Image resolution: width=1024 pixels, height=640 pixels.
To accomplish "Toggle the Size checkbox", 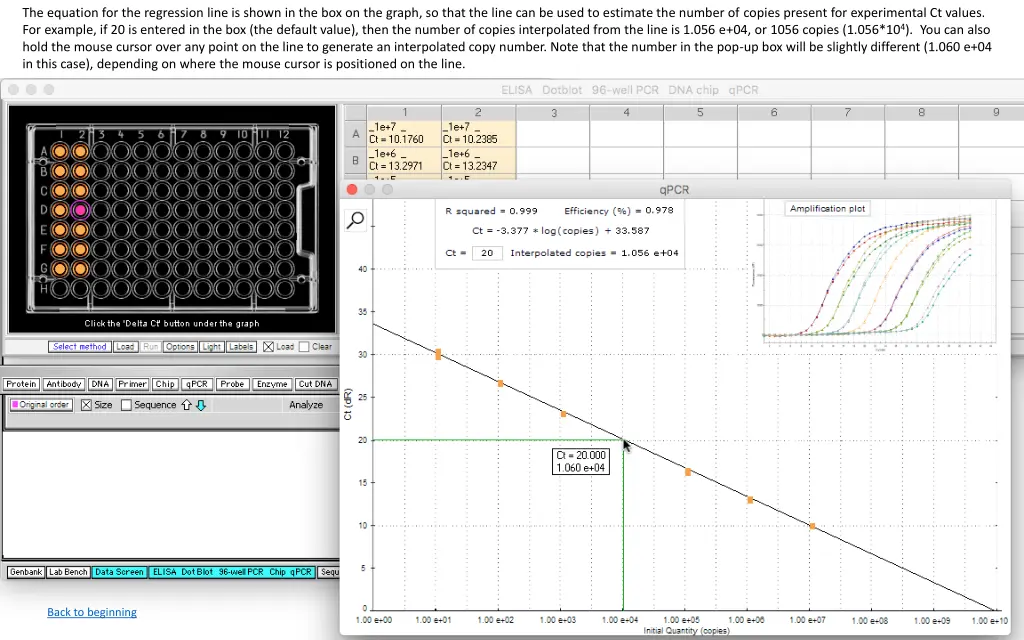I will [x=86, y=405].
